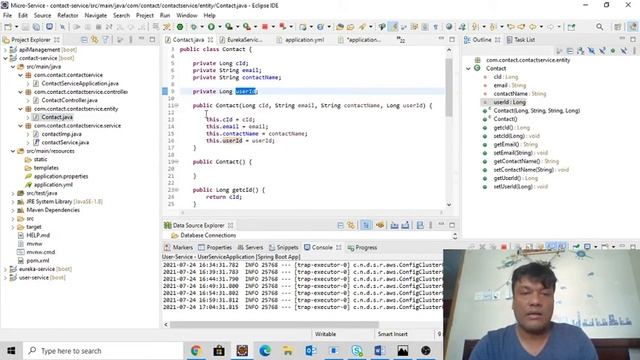The height and width of the screenshot is (360, 640).
Task: Click the Windows search box
Action: click(103, 351)
